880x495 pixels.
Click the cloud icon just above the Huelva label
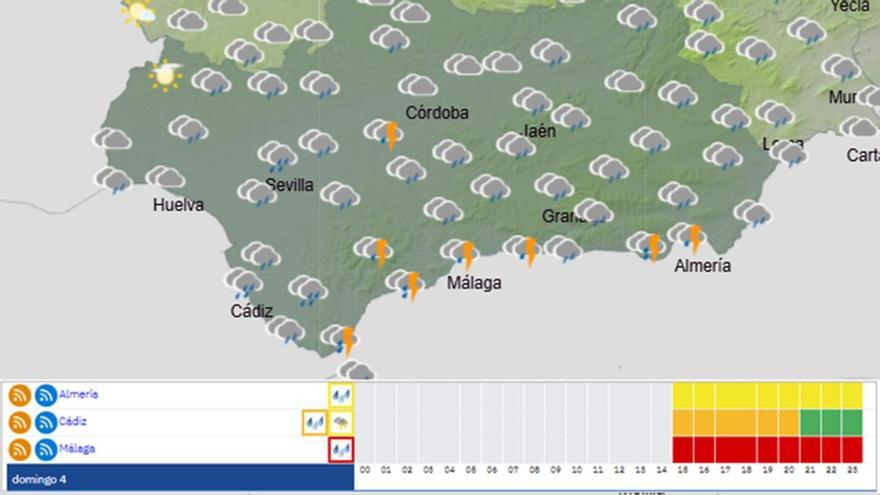(166, 177)
